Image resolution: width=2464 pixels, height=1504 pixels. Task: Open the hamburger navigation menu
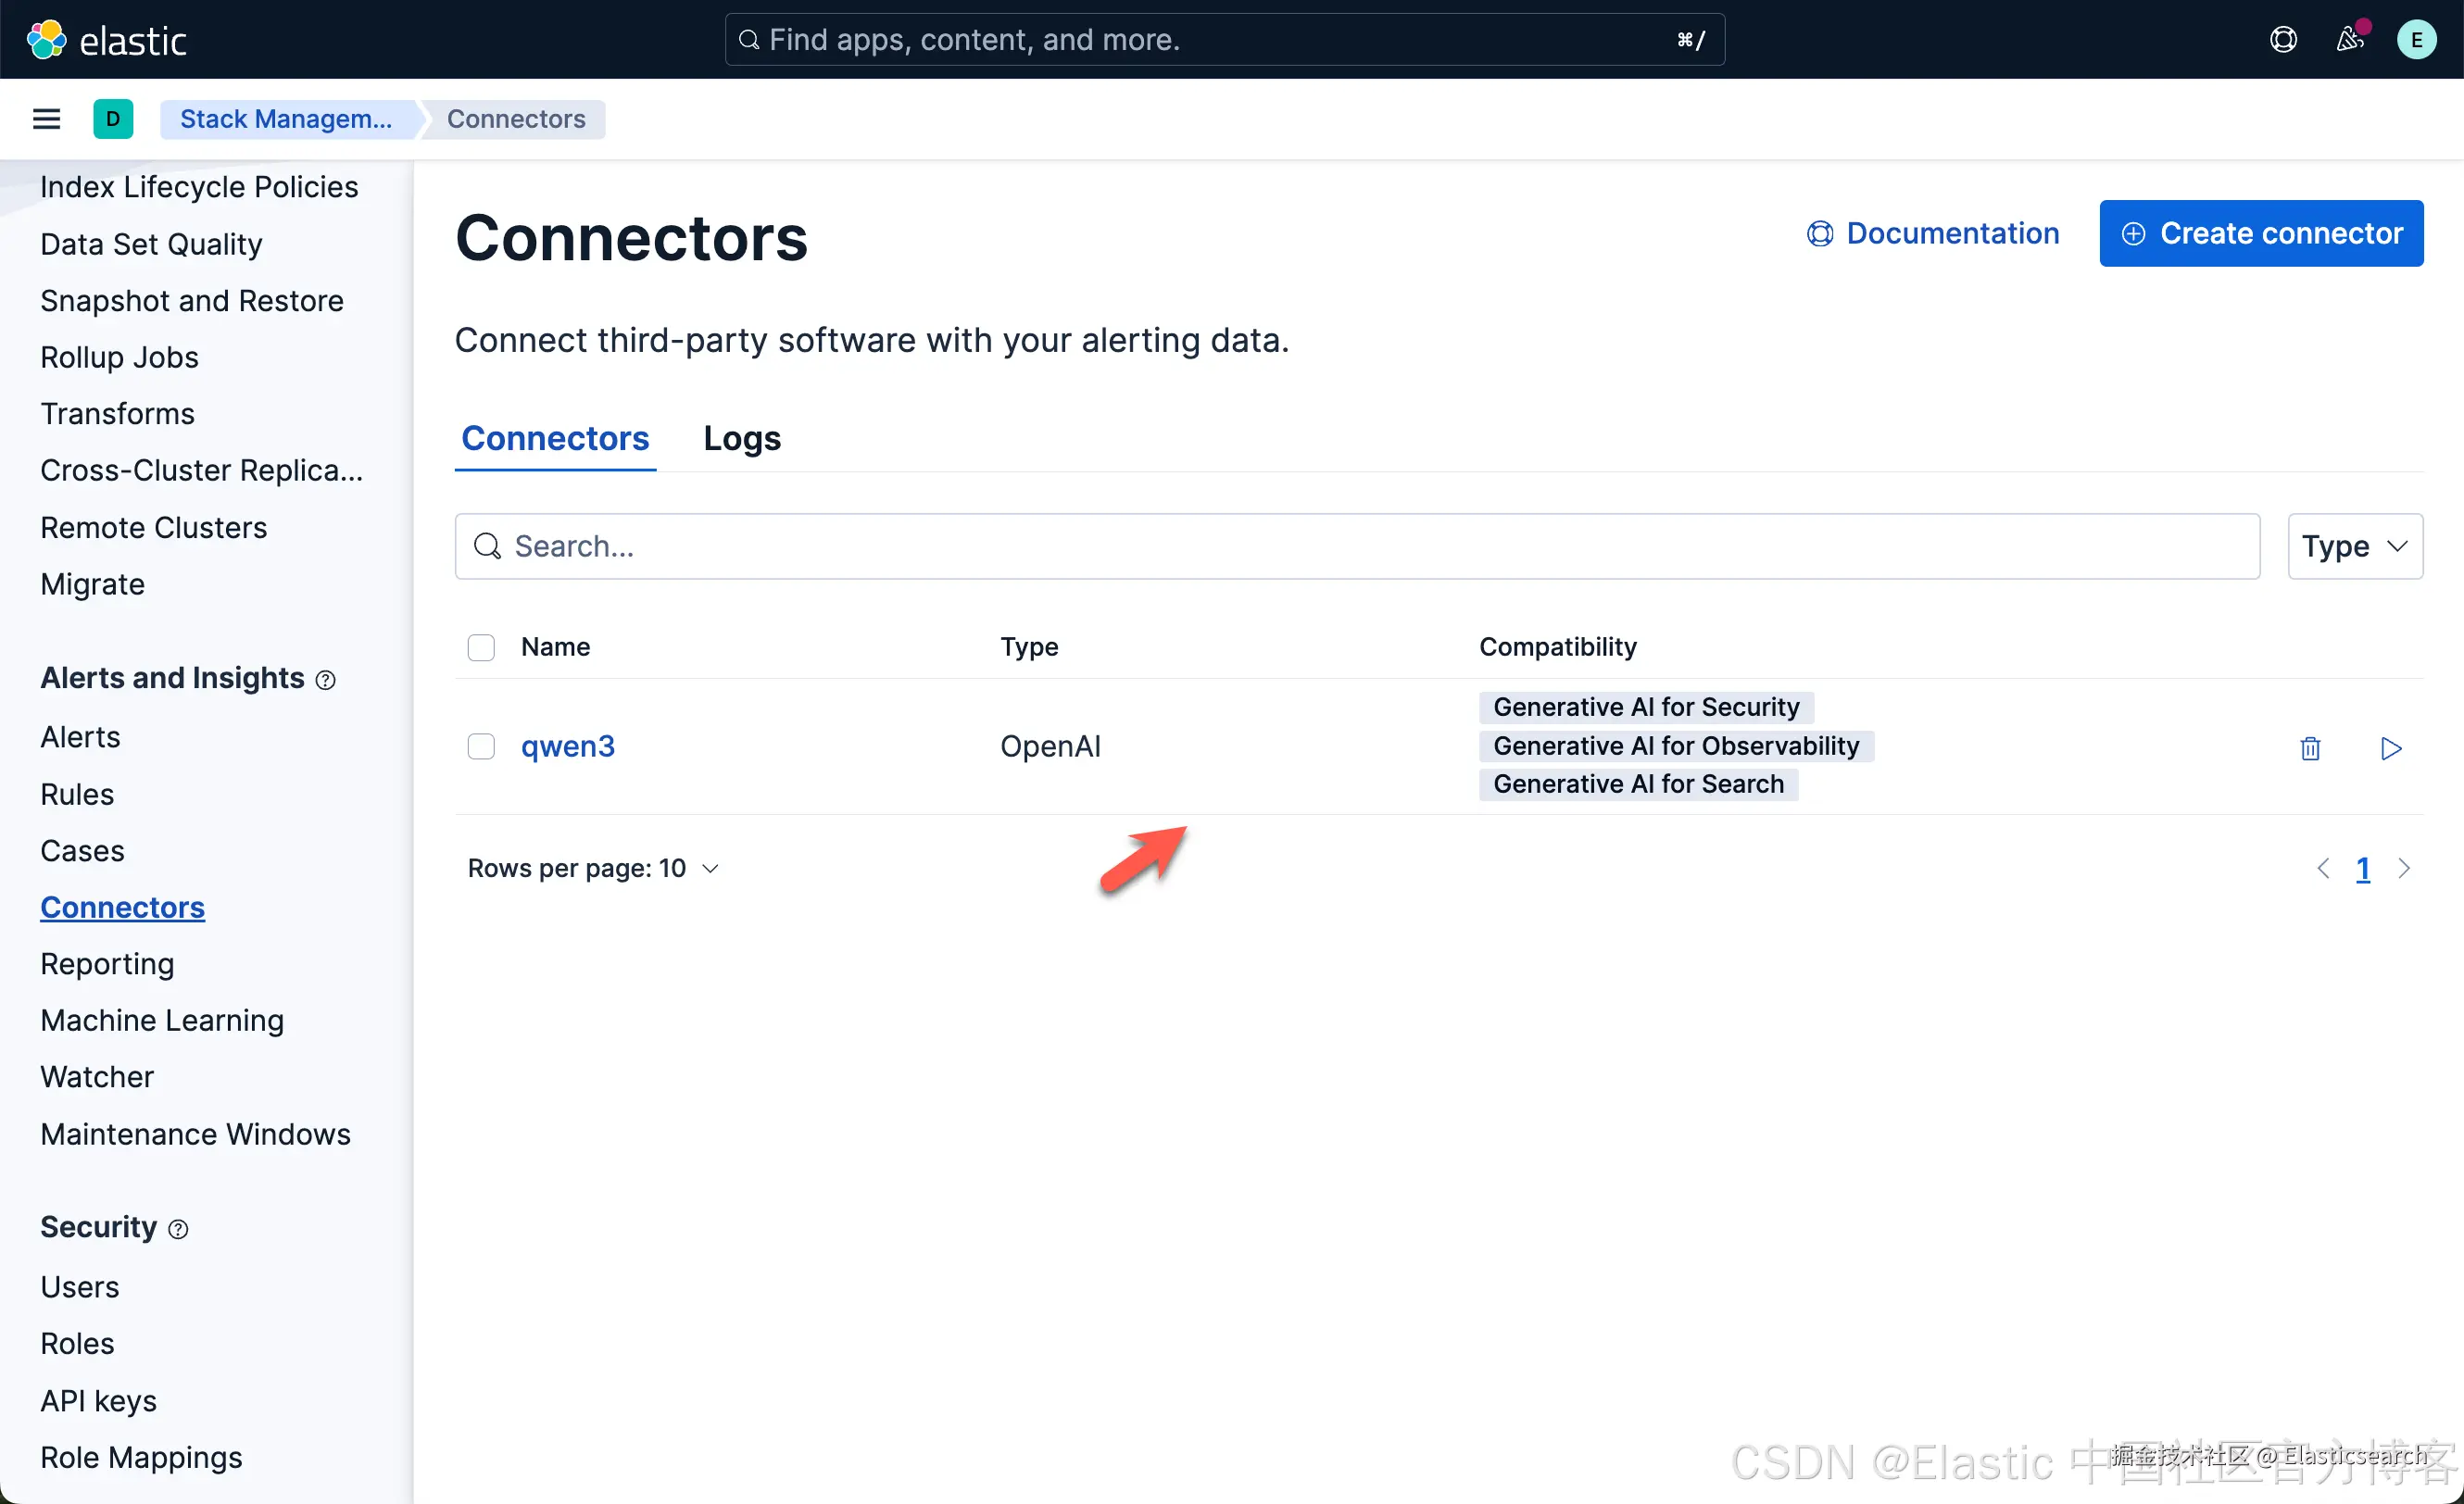(46, 119)
